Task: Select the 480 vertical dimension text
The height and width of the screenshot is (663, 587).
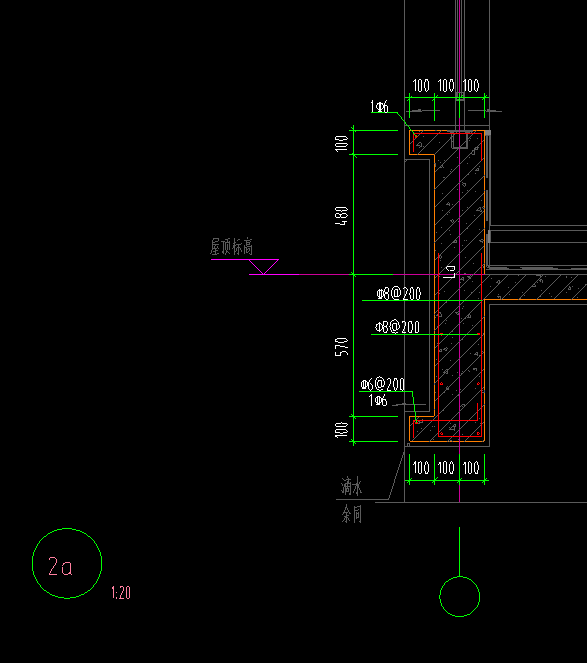Action: 342,216
